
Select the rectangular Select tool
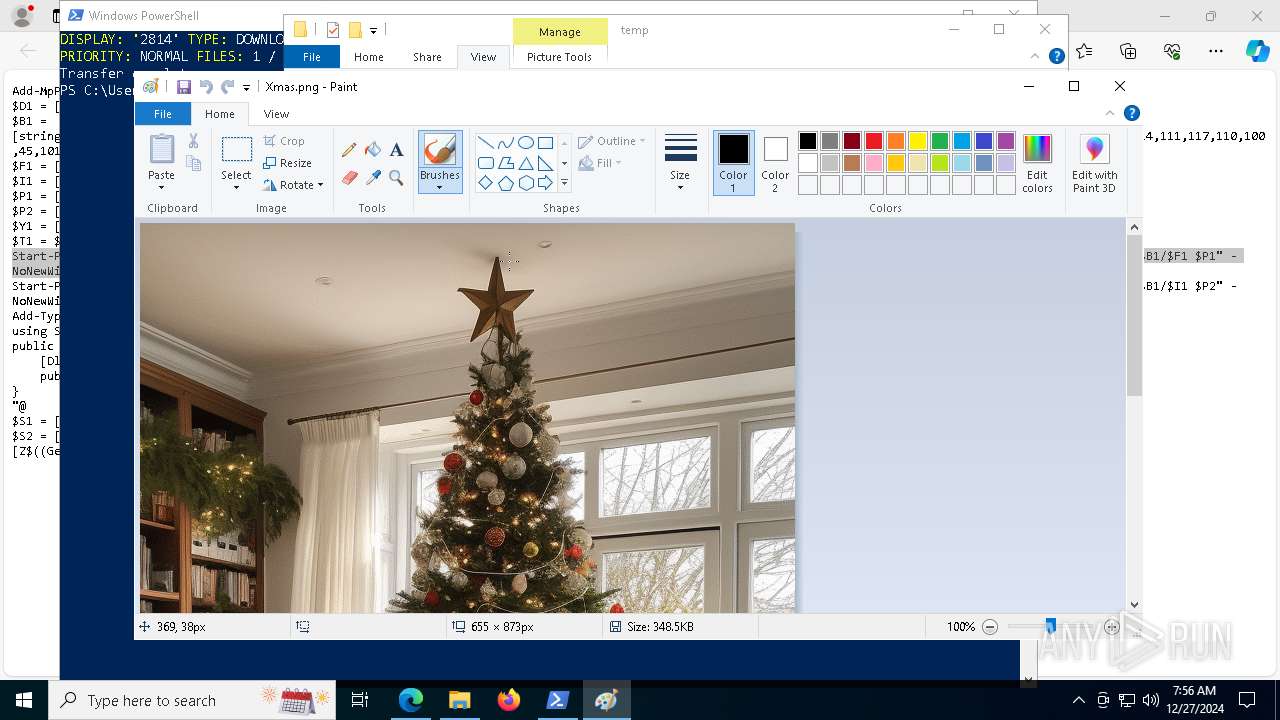pos(236,150)
